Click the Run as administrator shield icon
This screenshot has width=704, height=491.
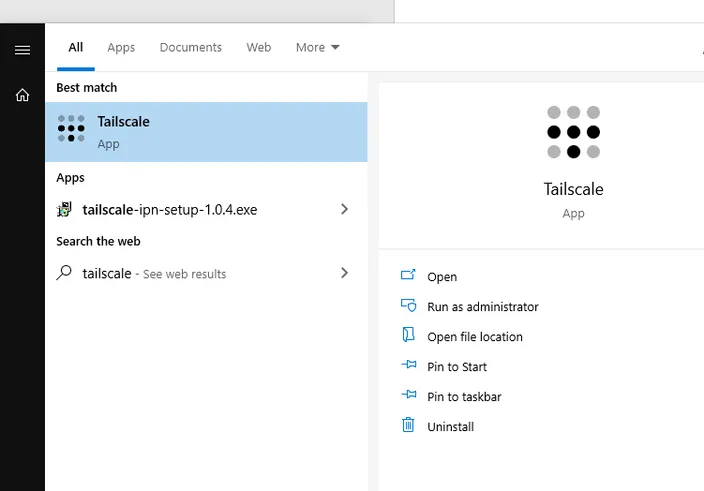(x=409, y=305)
